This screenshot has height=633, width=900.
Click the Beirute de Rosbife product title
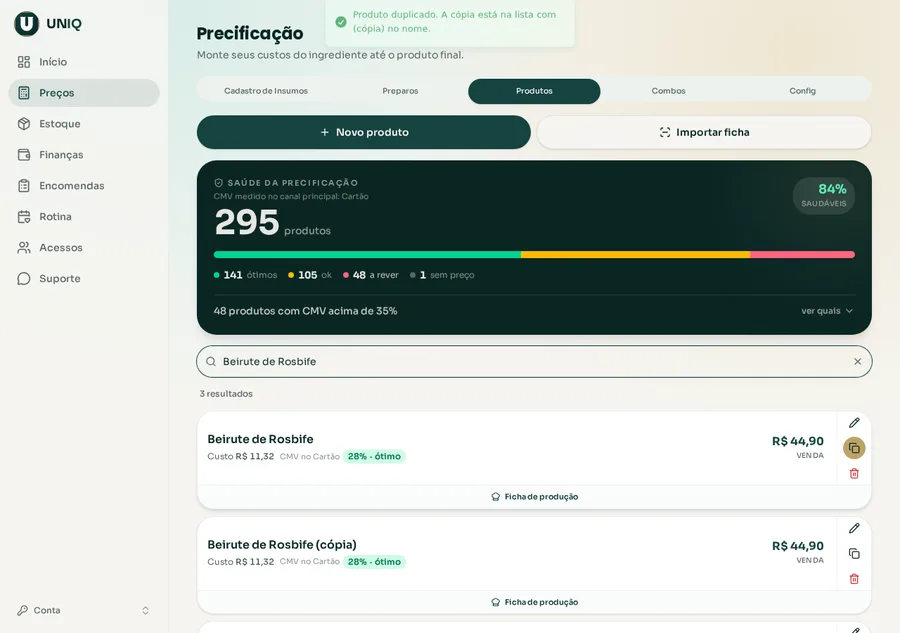pos(261,439)
